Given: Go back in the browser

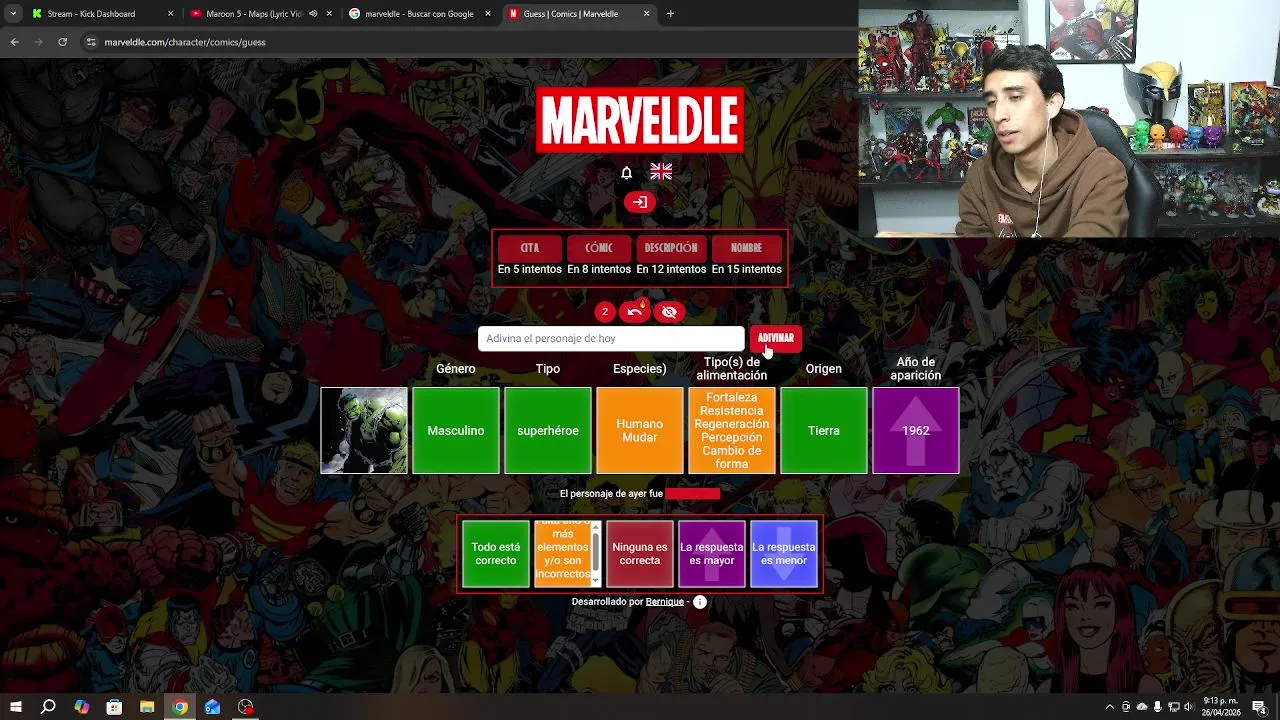Looking at the screenshot, I should (14, 42).
